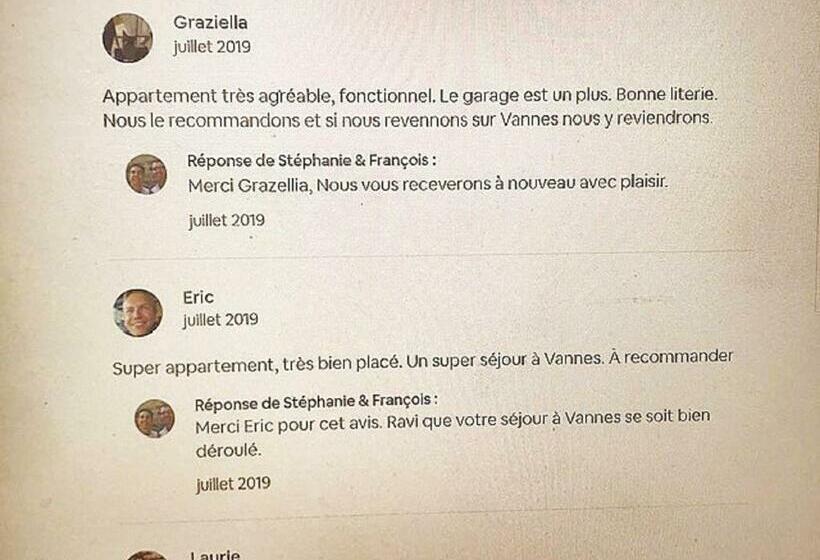This screenshot has height=560, width=820.
Task: Click the line starting 'Nous le recommandons'
Action: (x=408, y=119)
